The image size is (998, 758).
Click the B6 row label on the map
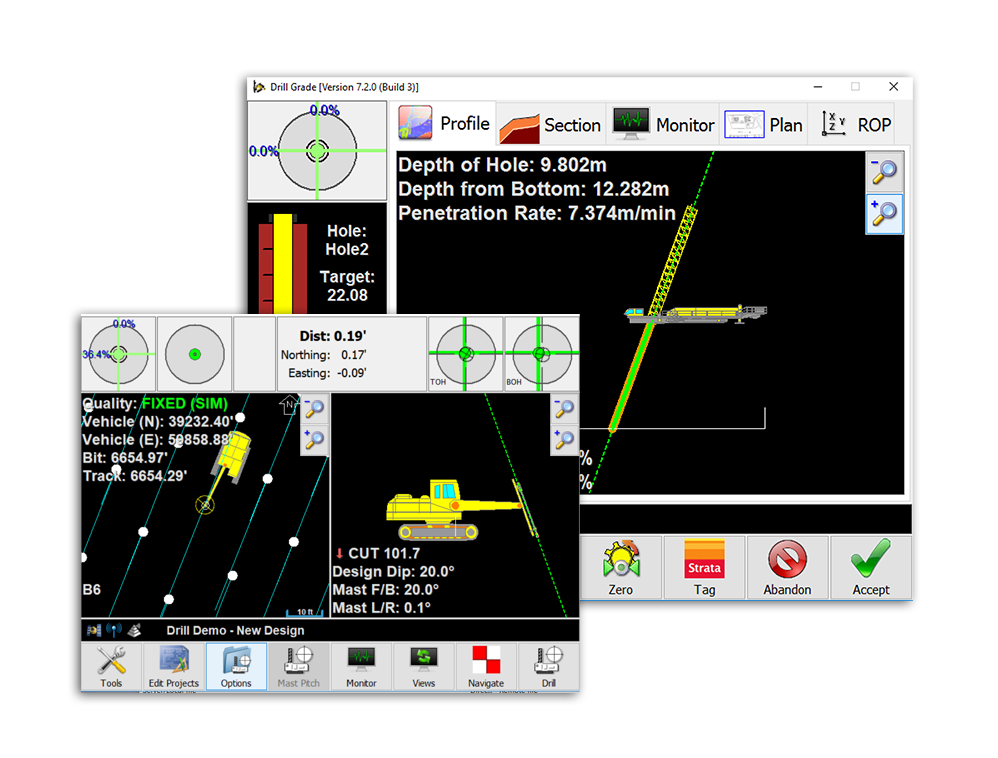point(92,589)
